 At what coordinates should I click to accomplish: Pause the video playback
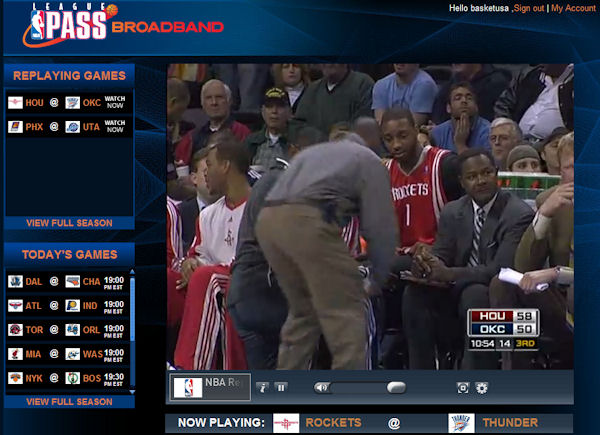[x=281, y=388]
